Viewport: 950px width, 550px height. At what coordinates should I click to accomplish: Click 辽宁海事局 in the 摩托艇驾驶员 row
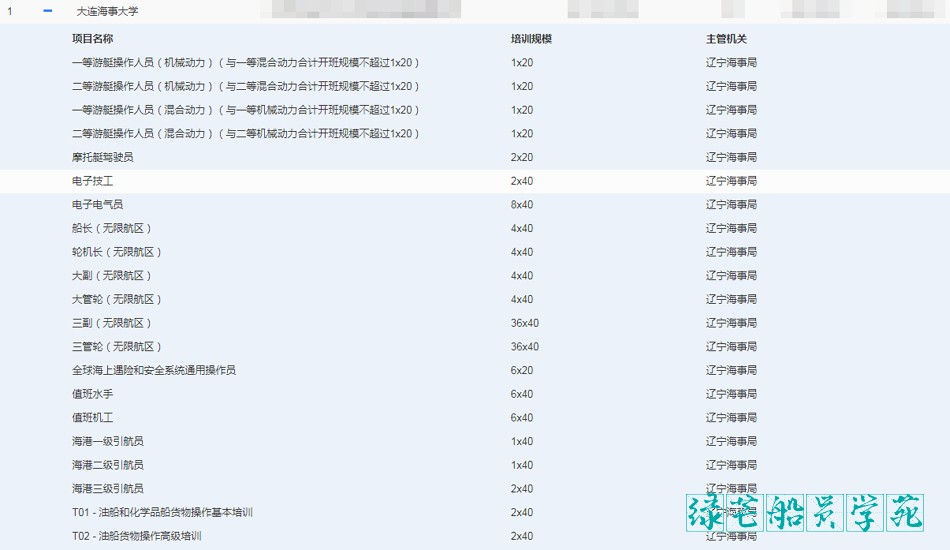click(731, 157)
